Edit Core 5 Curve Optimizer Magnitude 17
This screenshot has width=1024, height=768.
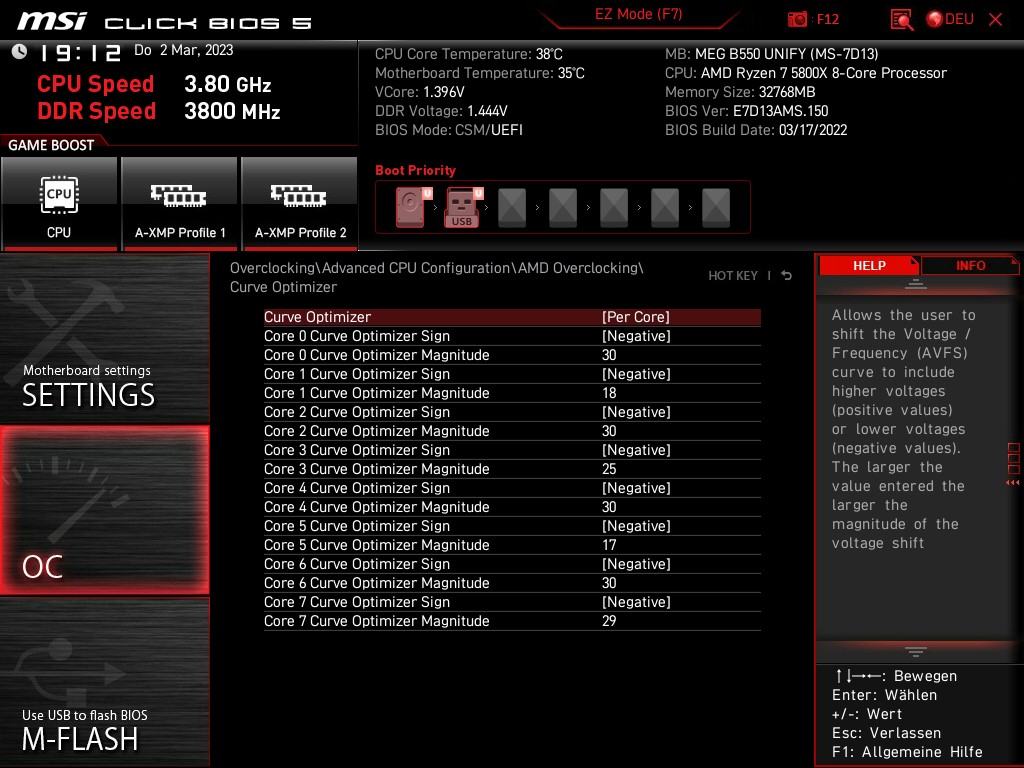pos(512,544)
